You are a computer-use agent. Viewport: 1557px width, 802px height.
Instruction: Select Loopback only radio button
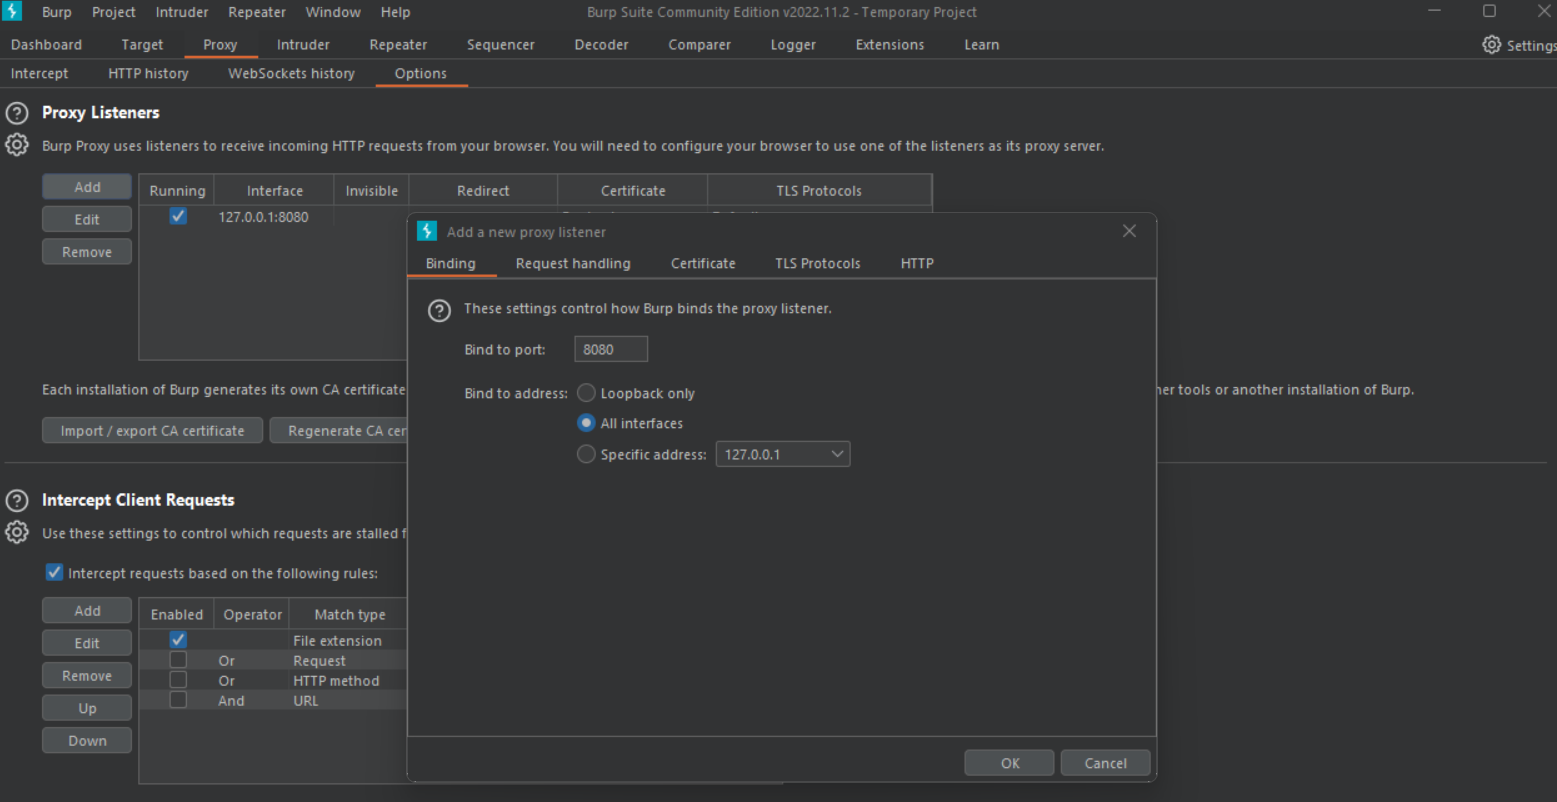[x=587, y=393]
